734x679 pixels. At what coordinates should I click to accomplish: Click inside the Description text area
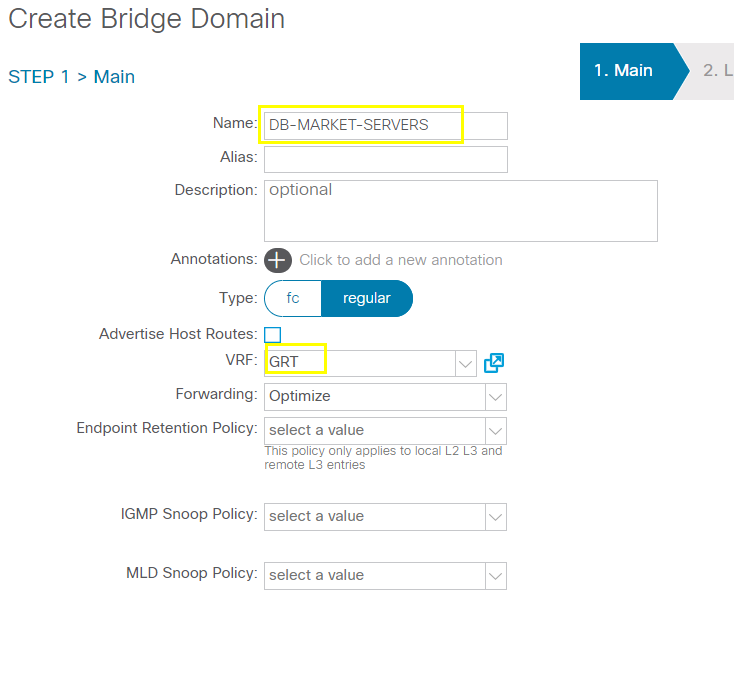tap(461, 211)
